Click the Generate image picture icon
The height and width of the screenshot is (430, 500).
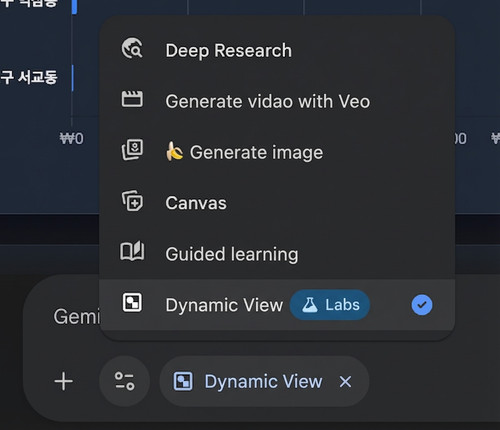pyautogui.click(x=132, y=150)
